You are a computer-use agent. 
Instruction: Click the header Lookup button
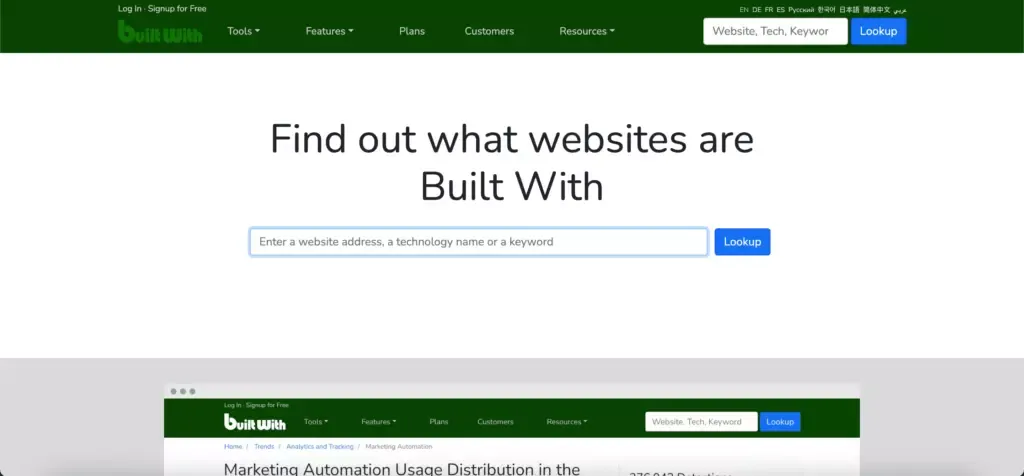click(878, 31)
